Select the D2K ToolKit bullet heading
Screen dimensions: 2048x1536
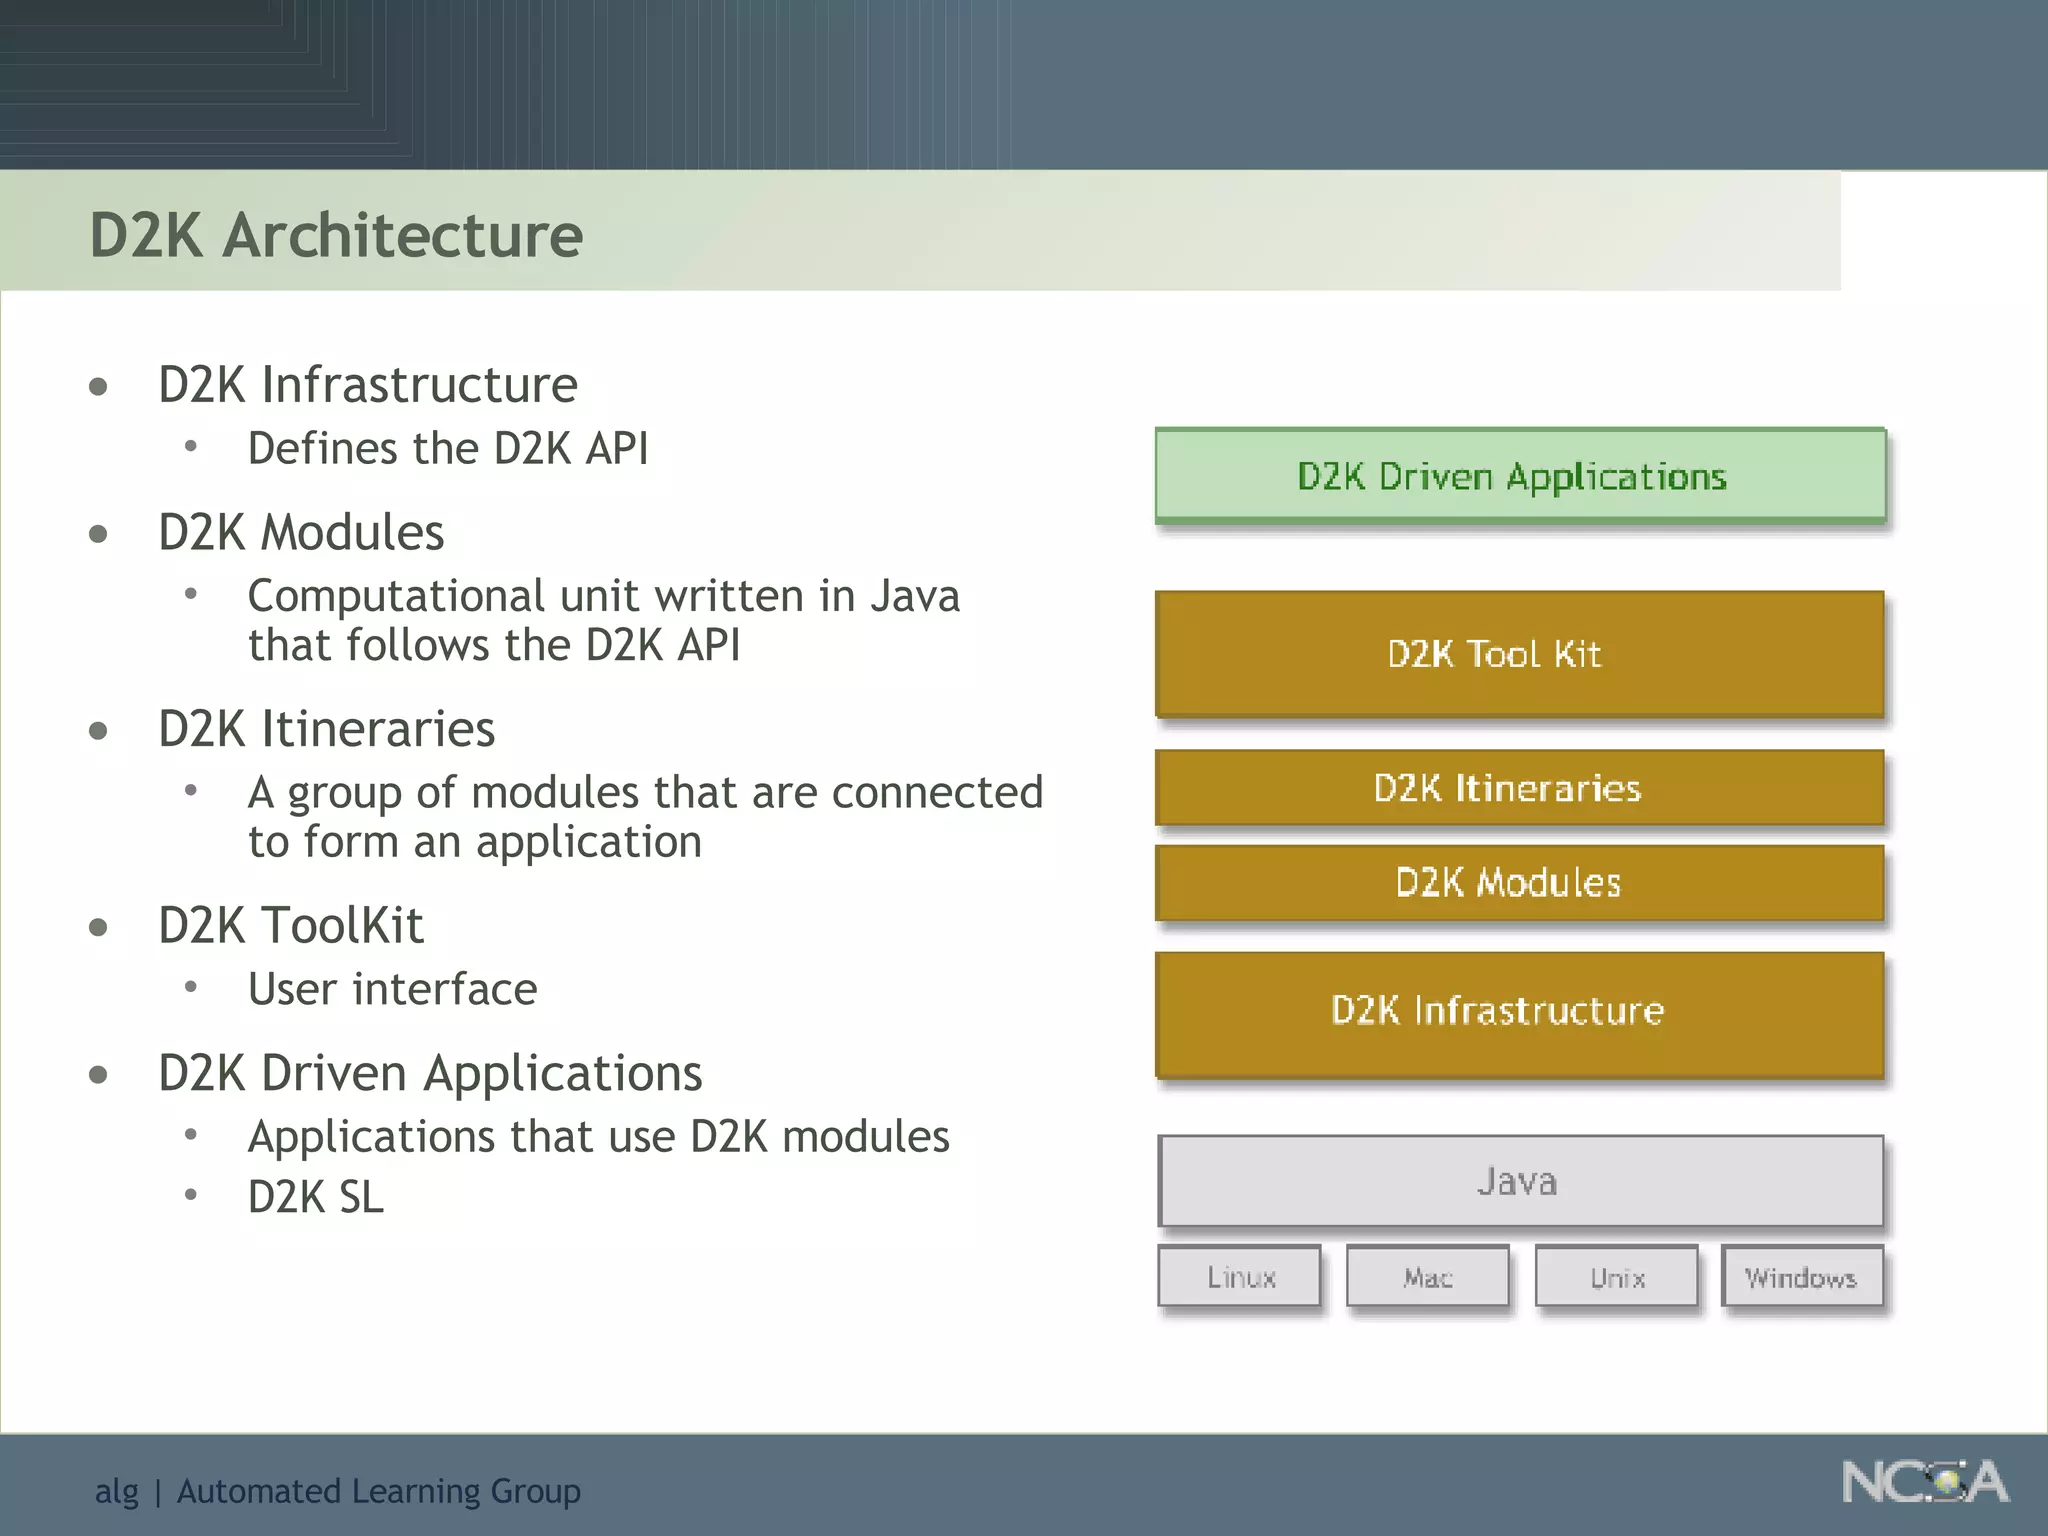(290, 925)
